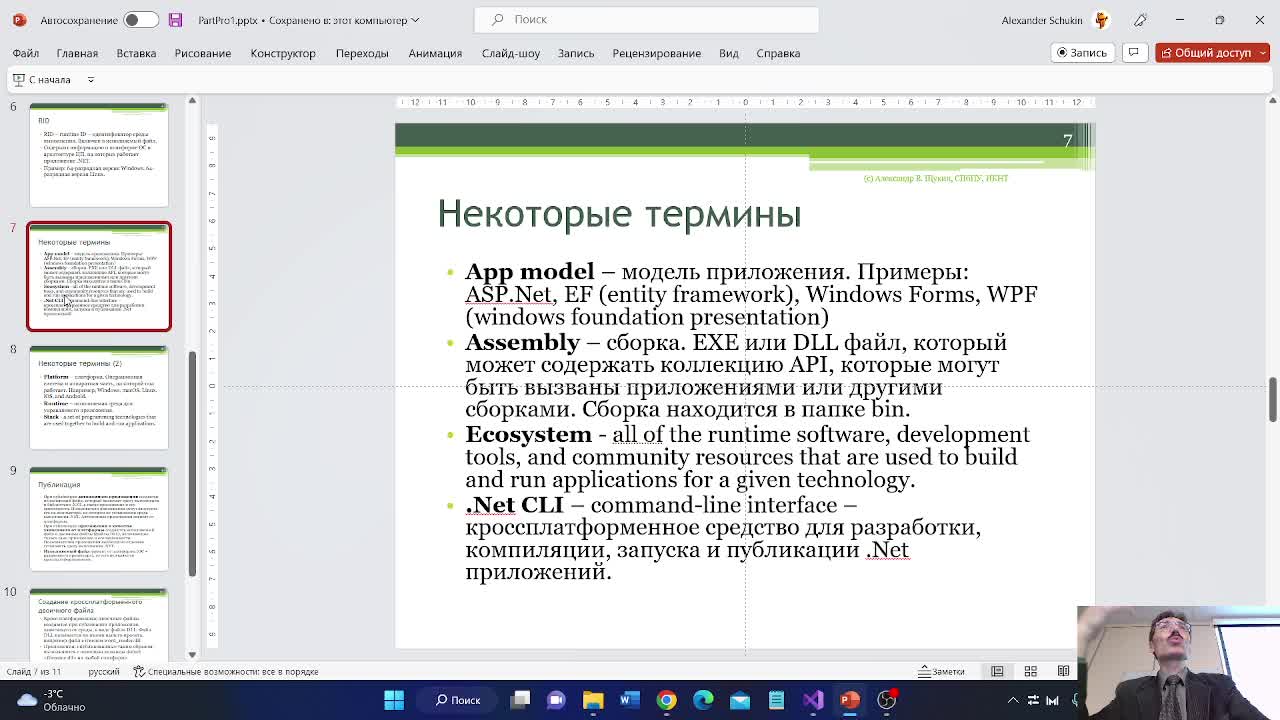The height and width of the screenshot is (720, 1280).
Task: Click the comments icon near Общий доступ
Action: pyautogui.click(x=1134, y=53)
